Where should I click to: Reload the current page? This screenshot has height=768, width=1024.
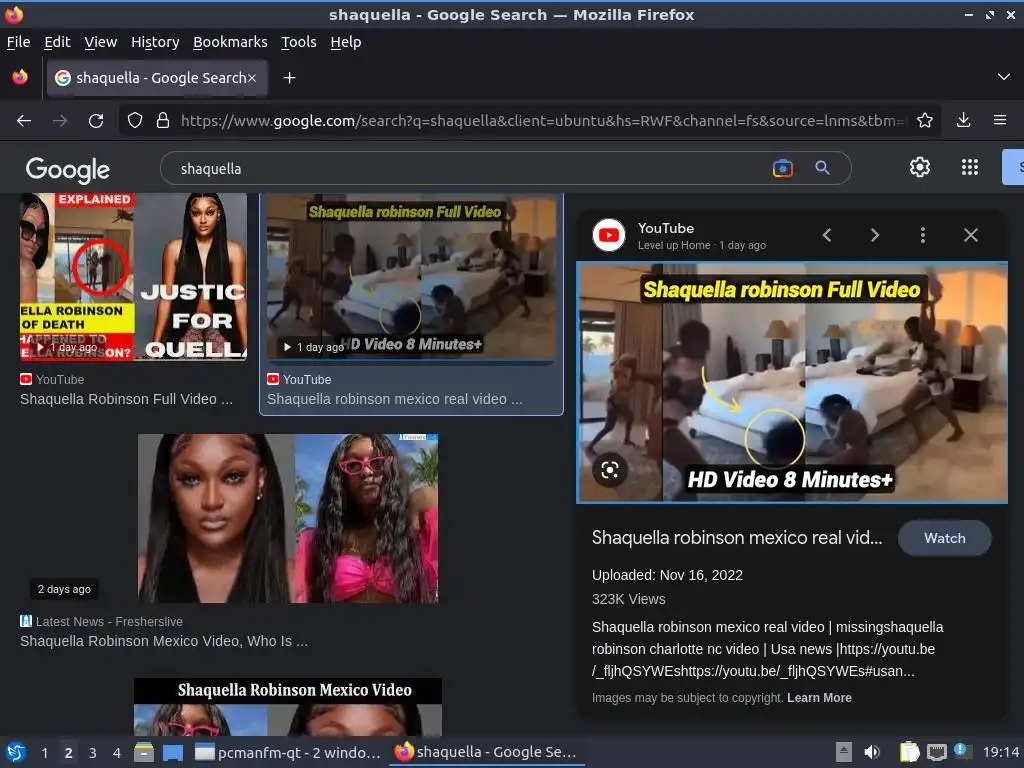(96, 121)
